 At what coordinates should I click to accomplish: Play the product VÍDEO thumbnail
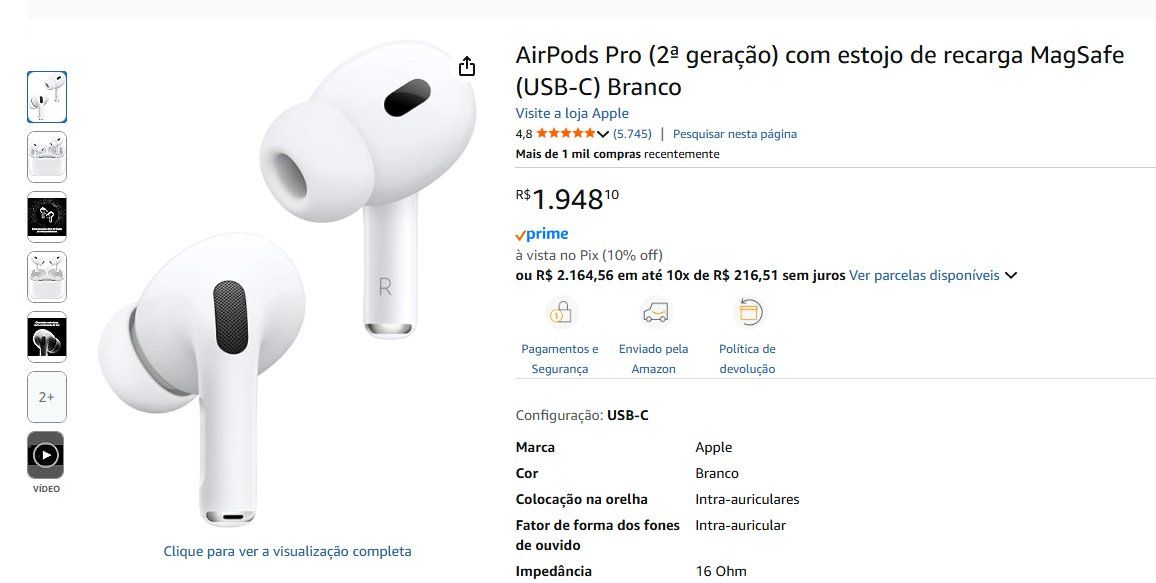point(46,455)
